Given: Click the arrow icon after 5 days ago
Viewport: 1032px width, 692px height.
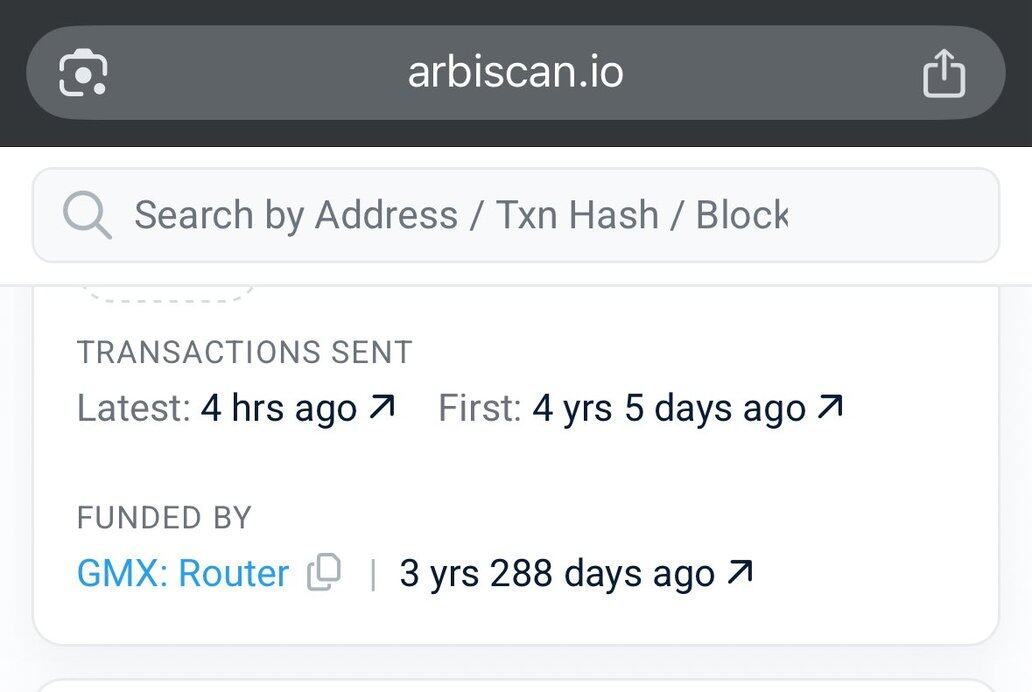Looking at the screenshot, I should (x=830, y=406).
